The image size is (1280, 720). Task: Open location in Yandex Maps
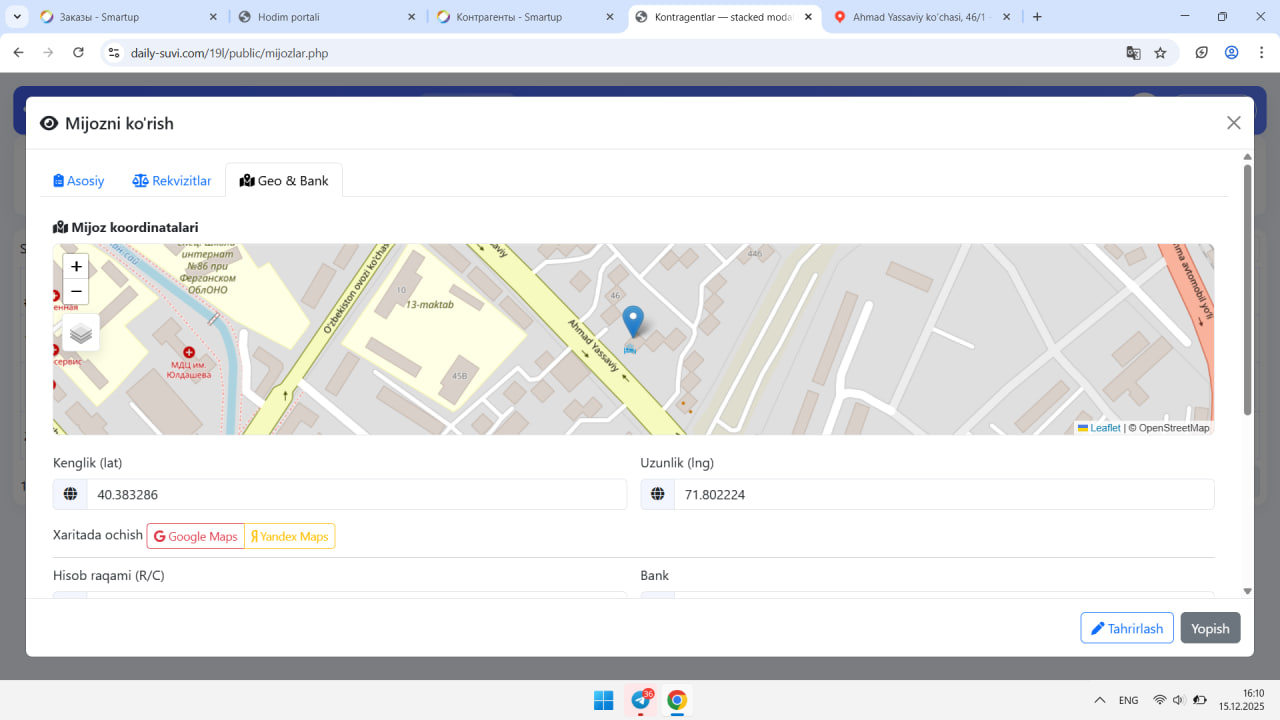pos(290,537)
